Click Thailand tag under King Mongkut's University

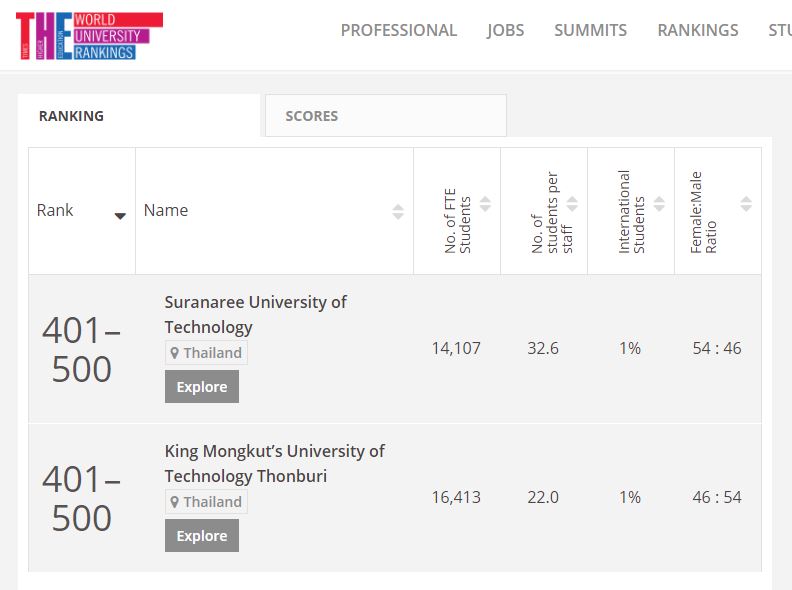[x=207, y=502]
